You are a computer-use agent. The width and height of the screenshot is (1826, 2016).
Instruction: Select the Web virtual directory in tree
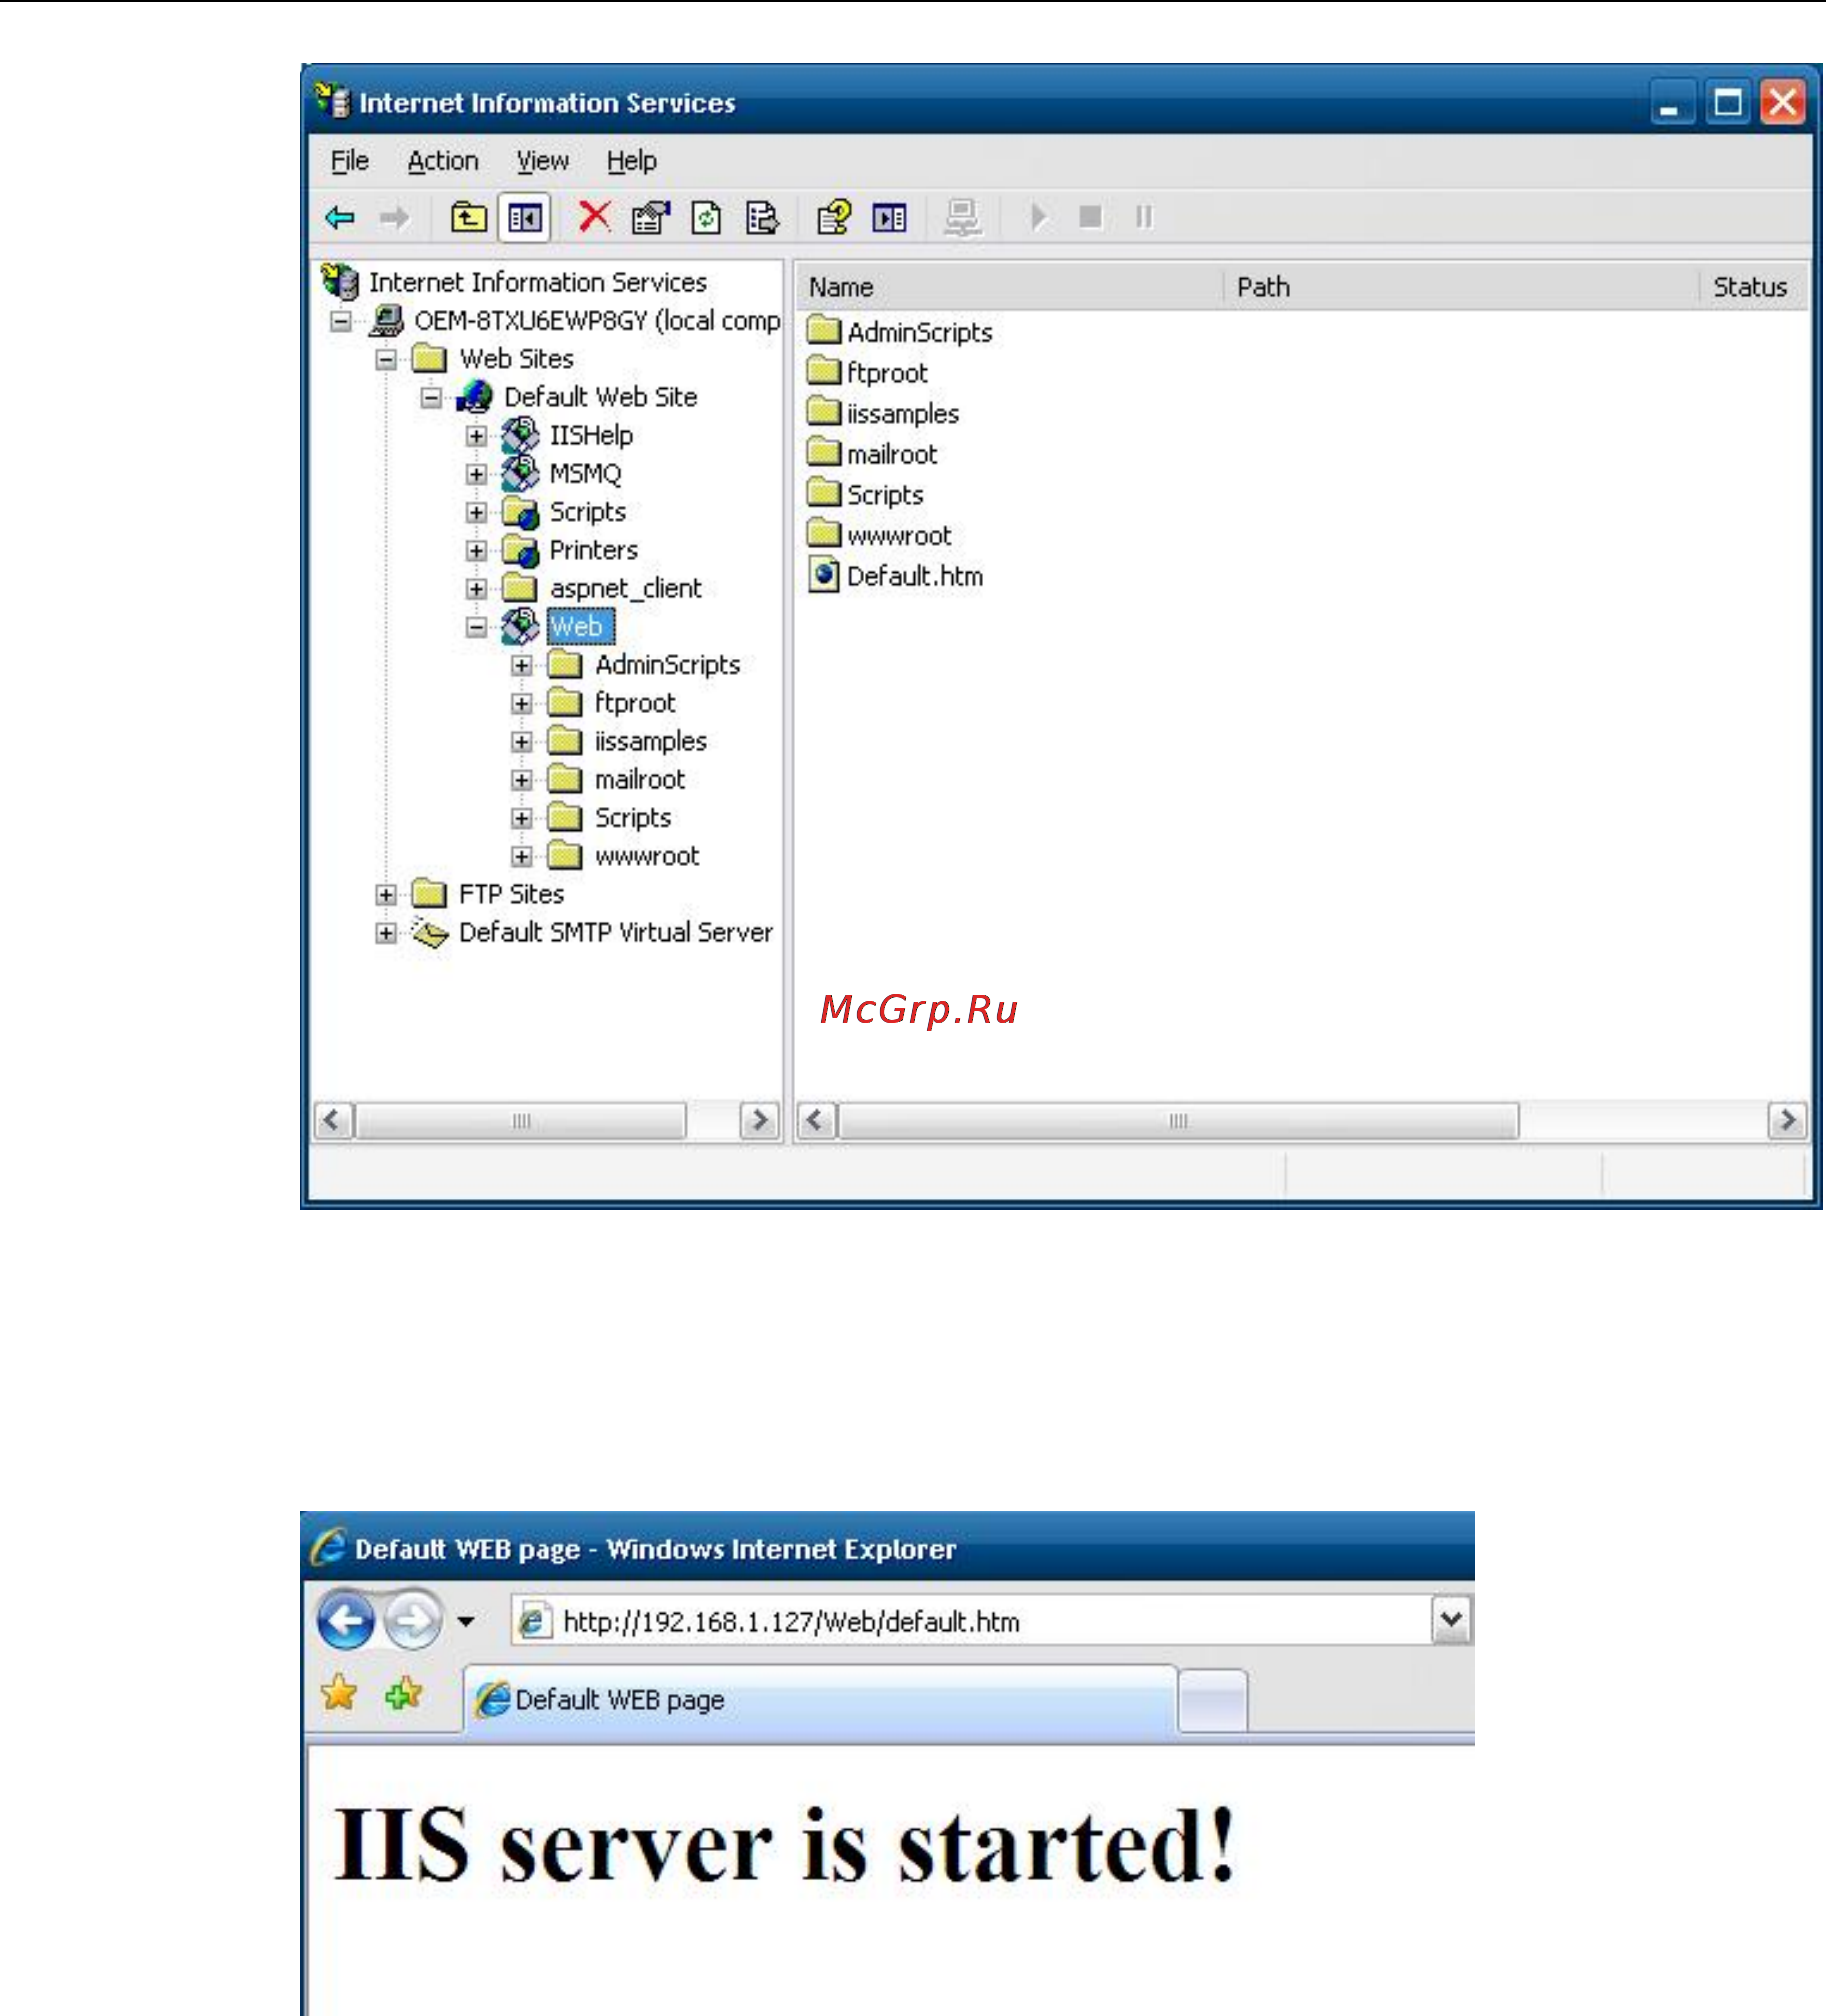tap(578, 627)
